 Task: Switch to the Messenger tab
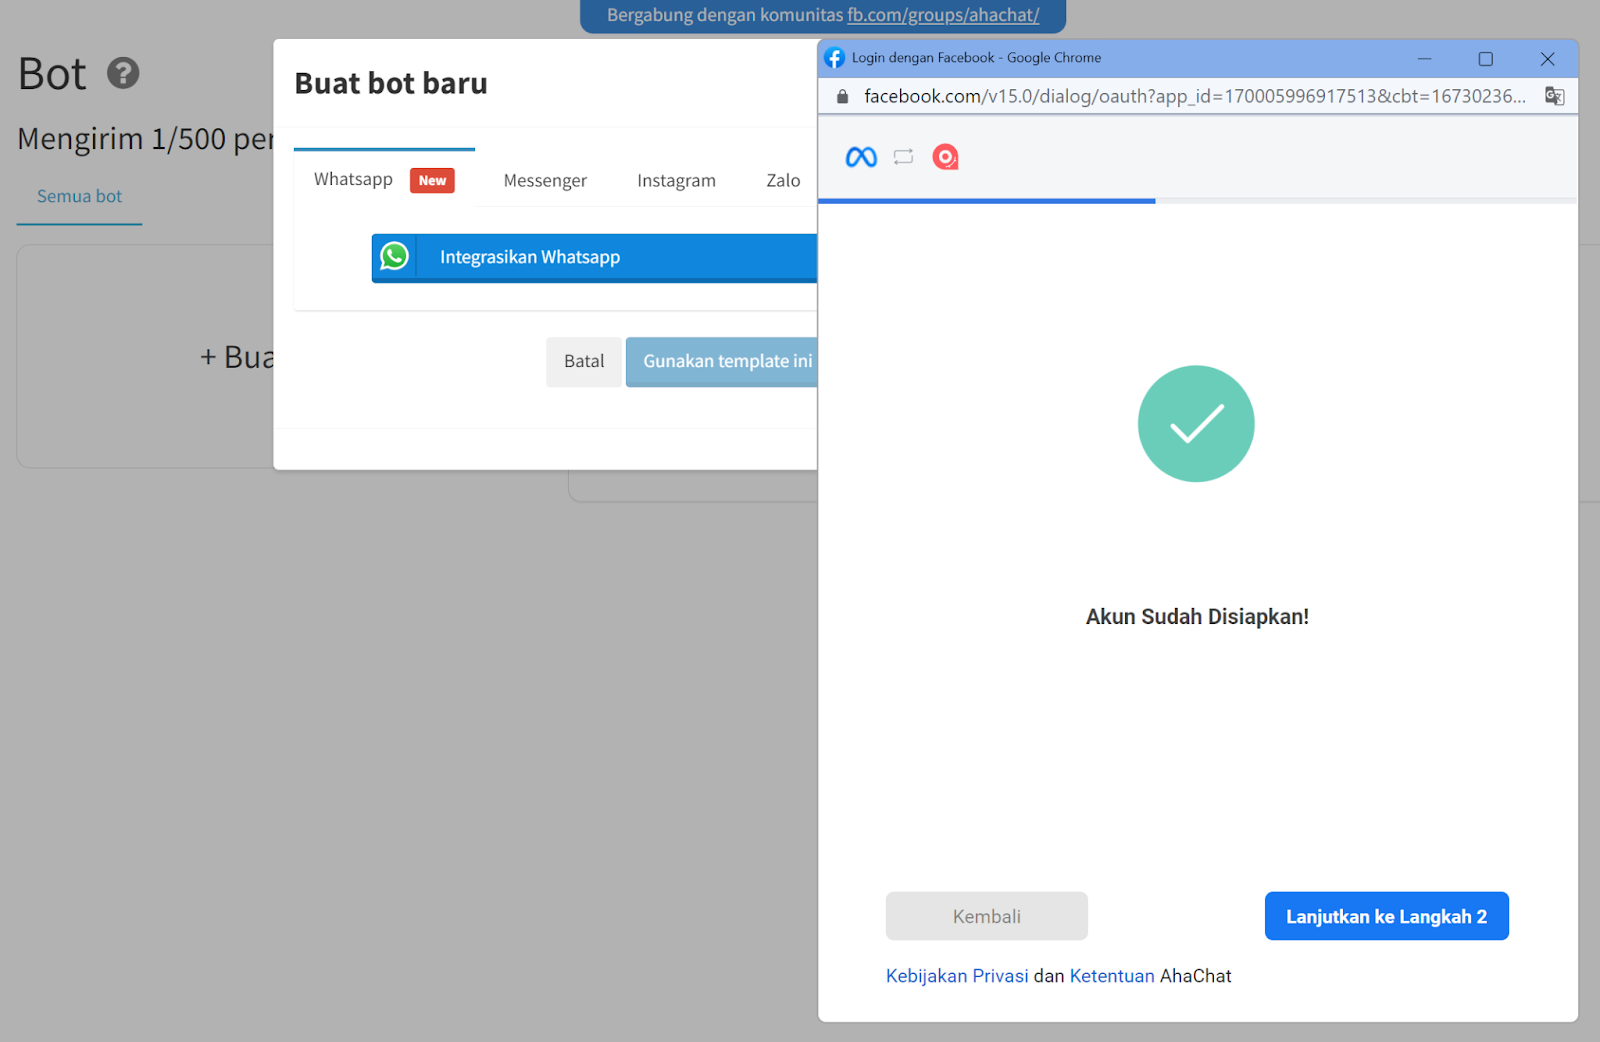pos(545,180)
